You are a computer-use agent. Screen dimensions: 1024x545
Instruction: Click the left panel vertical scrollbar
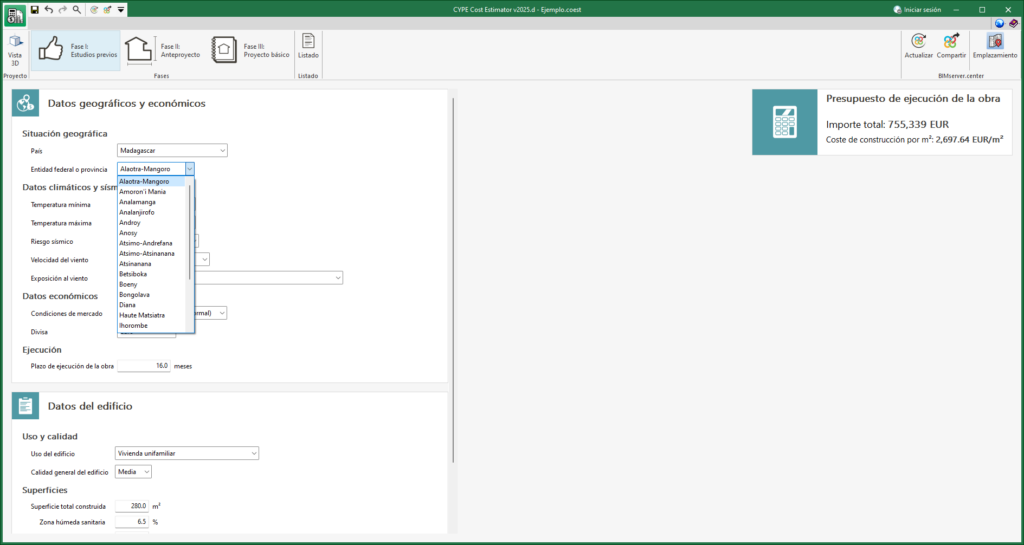point(453,281)
